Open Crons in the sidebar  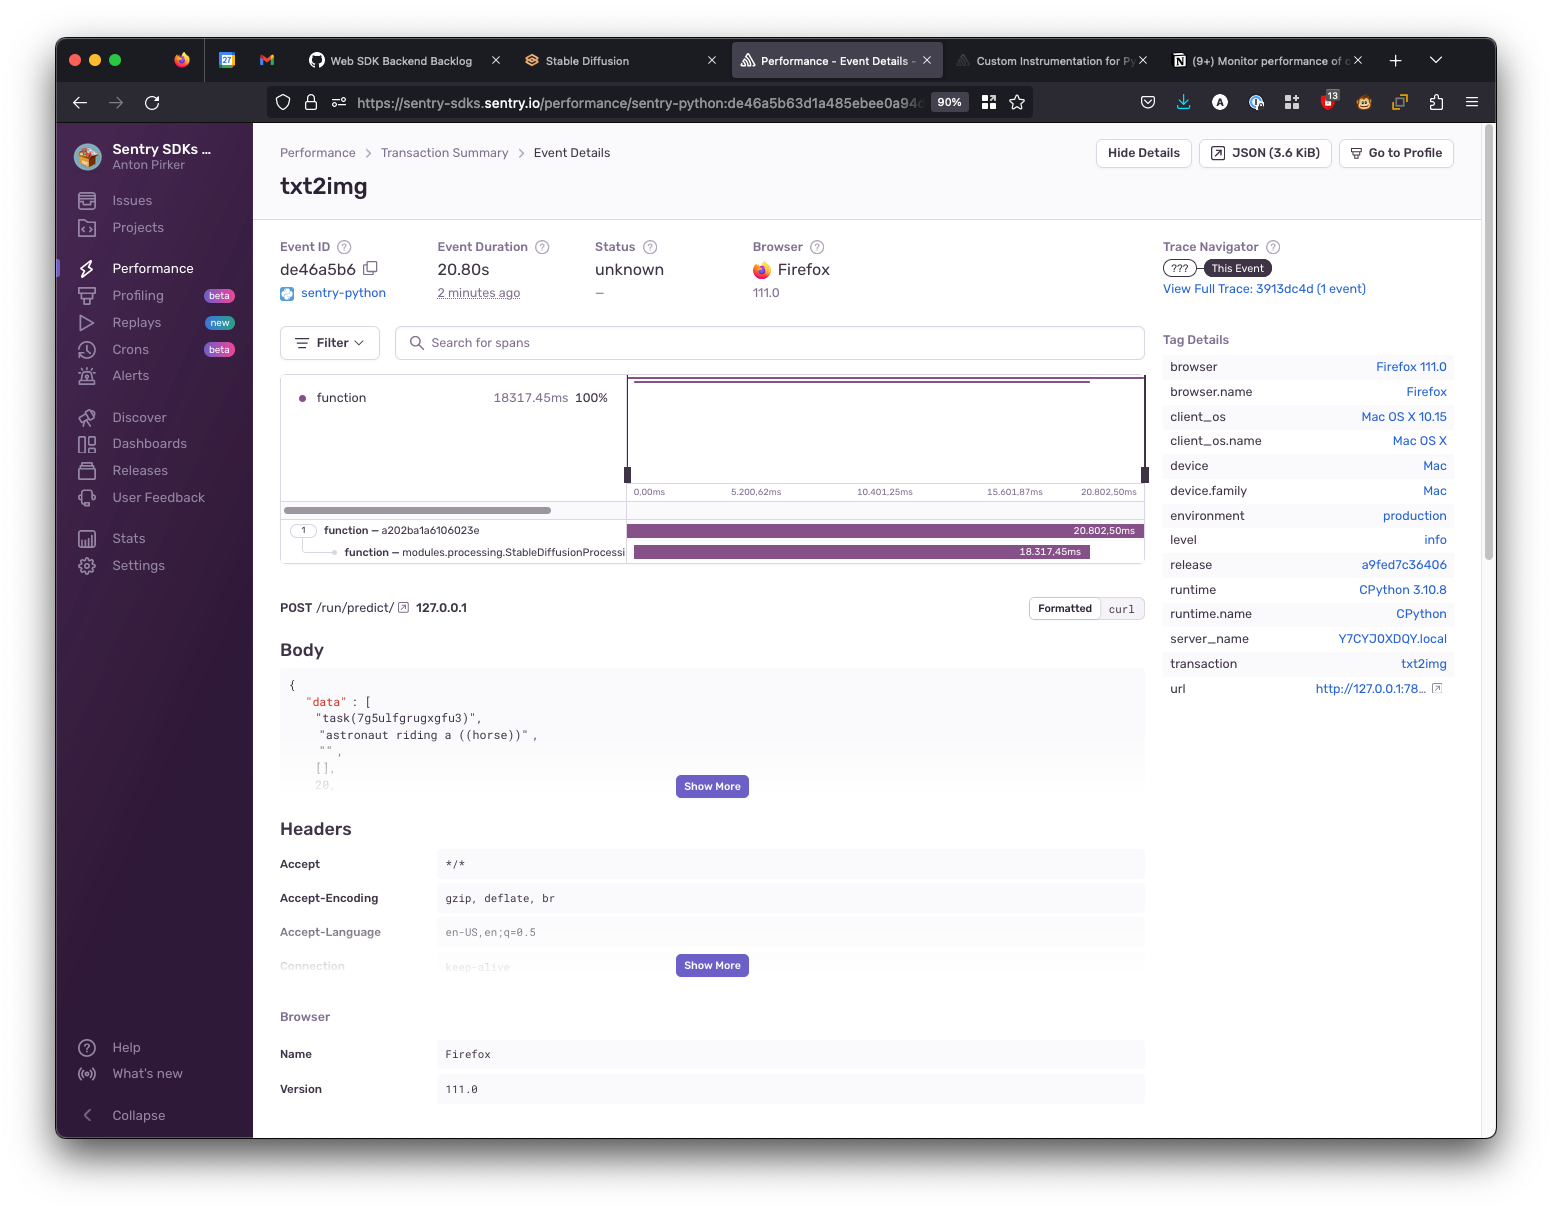coord(131,350)
